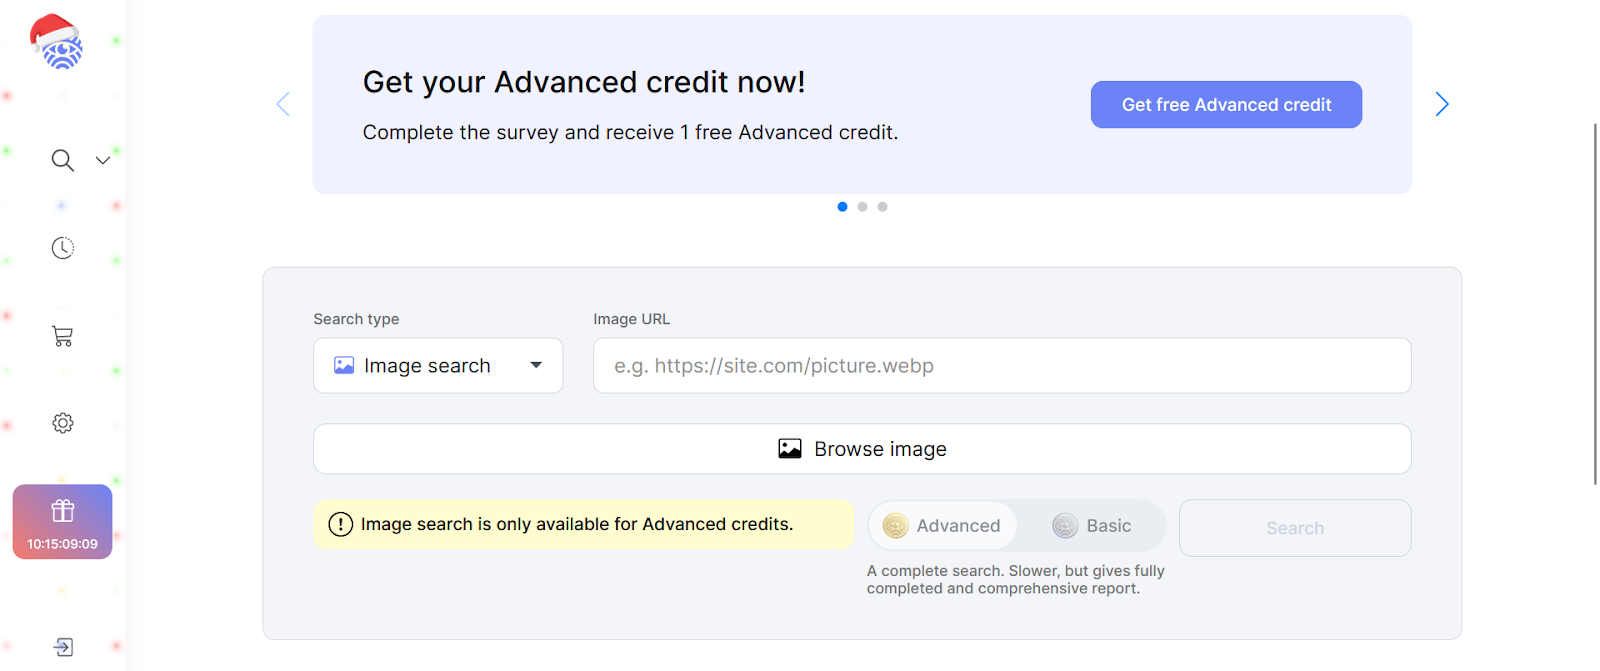Open the shopping cart icon
Screen dimensions: 1600x671
pos(62,336)
